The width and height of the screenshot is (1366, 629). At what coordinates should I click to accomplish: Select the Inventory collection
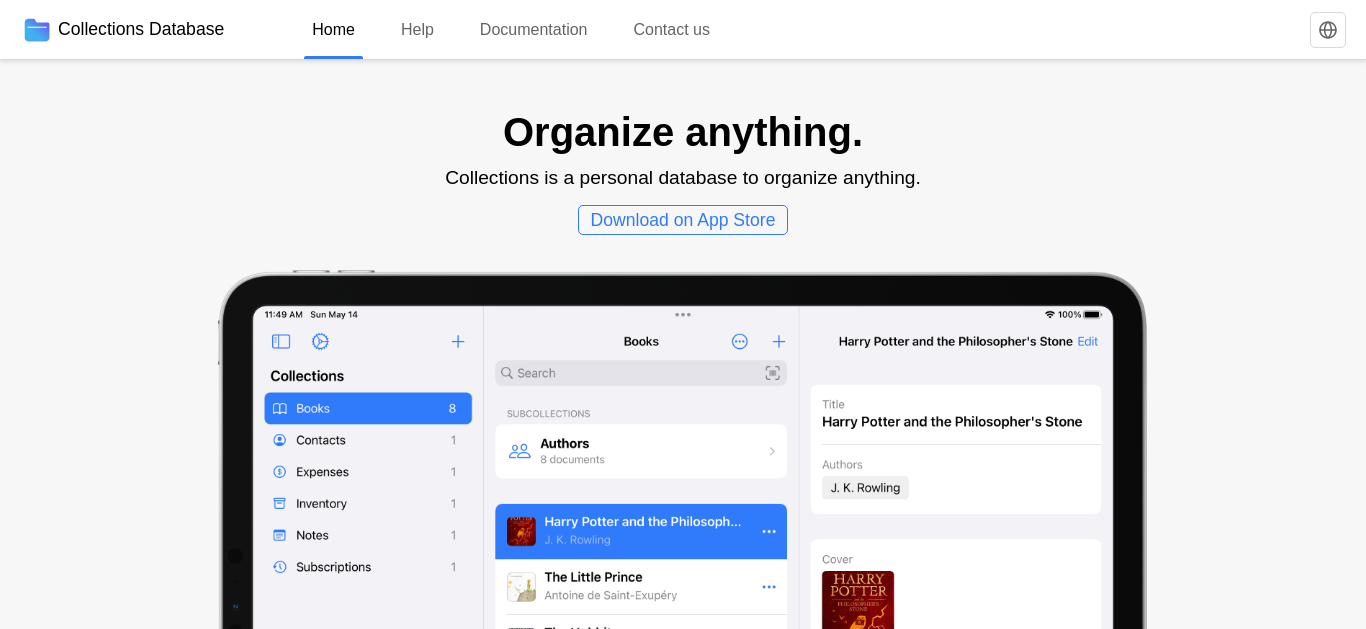pos(368,504)
